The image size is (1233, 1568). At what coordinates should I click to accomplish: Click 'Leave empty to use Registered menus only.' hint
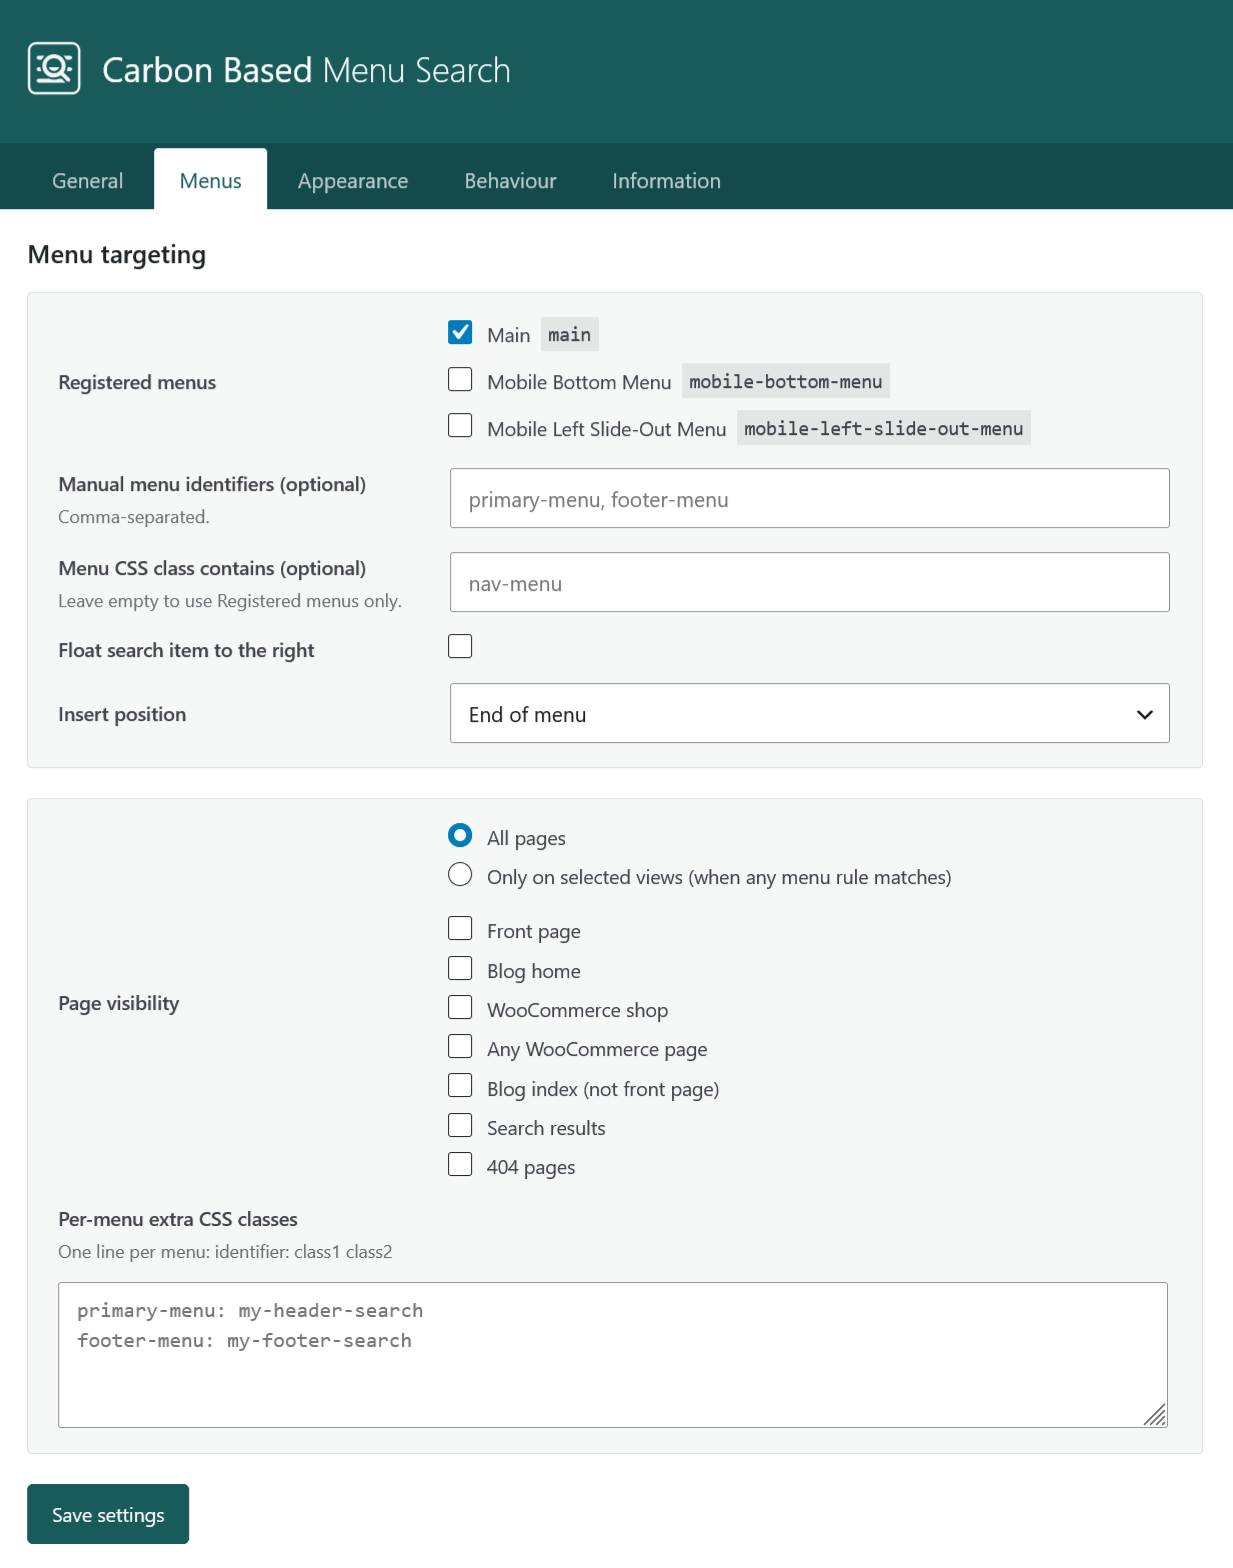point(230,601)
